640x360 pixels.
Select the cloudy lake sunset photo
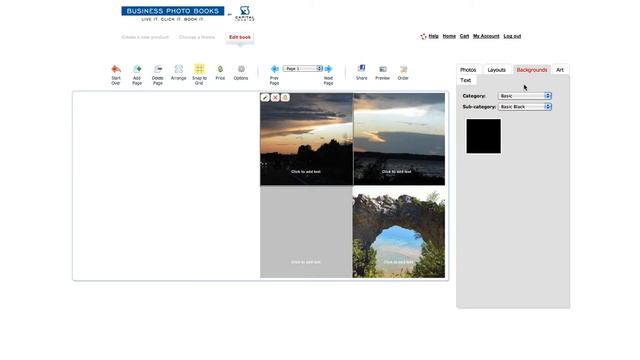[399, 139]
